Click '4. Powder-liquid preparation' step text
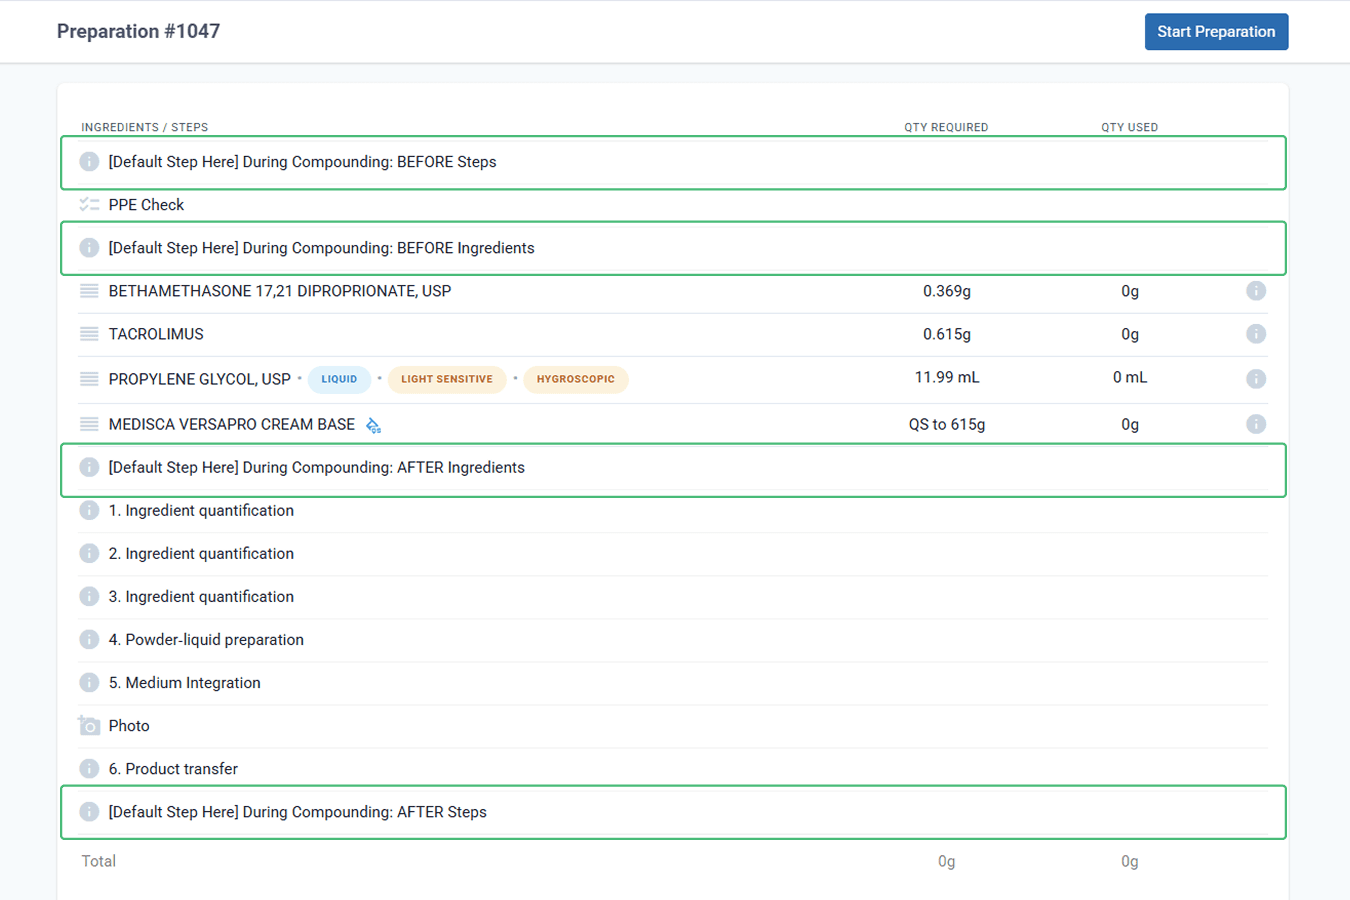This screenshot has width=1350, height=900. tap(206, 639)
